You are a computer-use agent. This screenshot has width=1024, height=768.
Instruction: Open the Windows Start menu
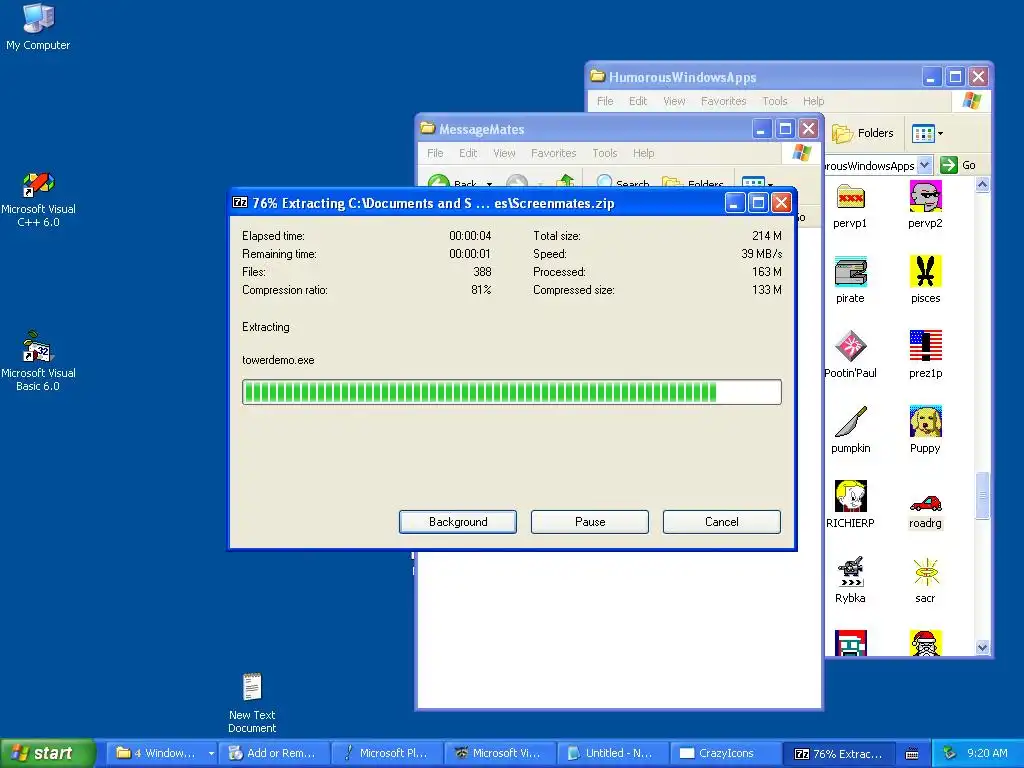click(47, 753)
